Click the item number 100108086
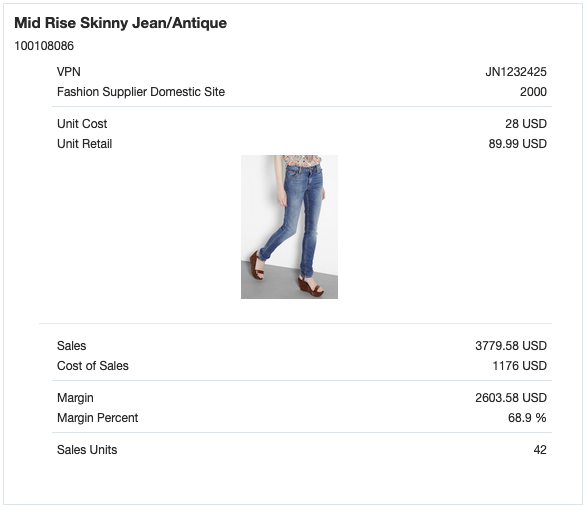 point(44,46)
